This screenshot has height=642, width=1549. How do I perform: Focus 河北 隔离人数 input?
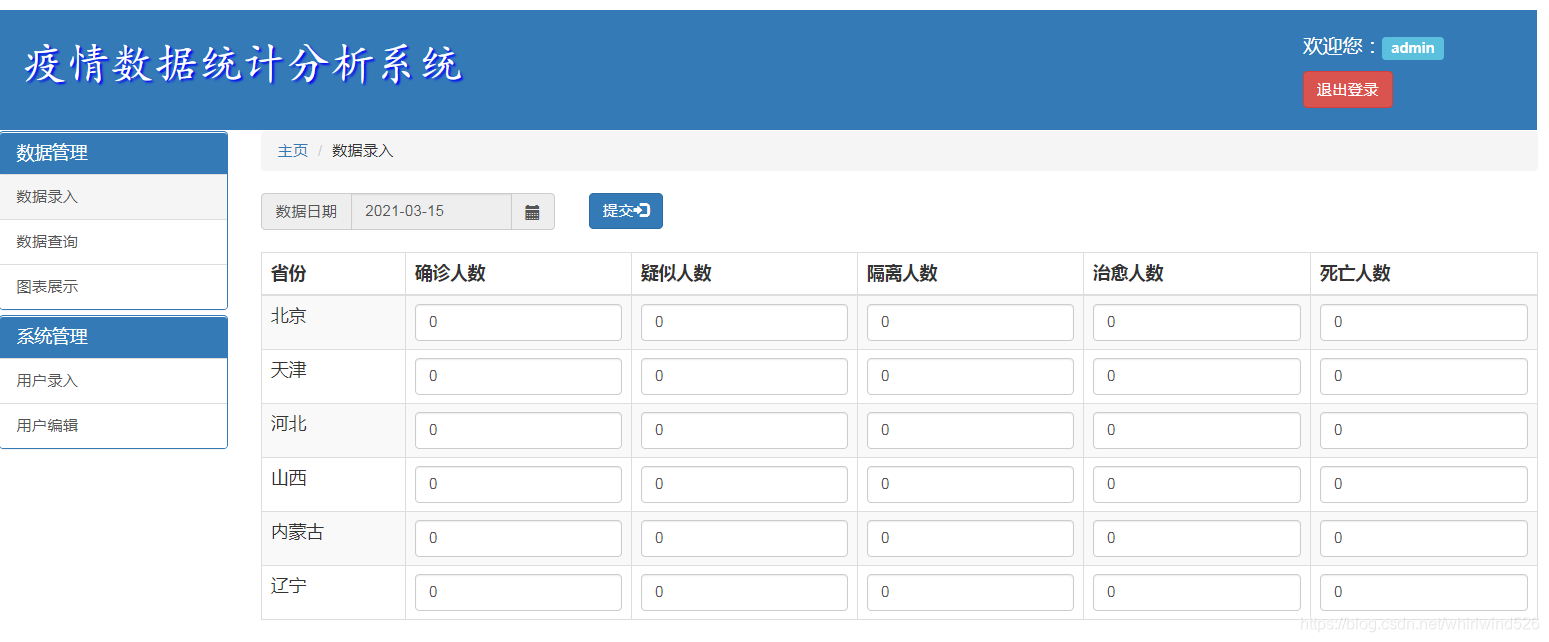970,431
